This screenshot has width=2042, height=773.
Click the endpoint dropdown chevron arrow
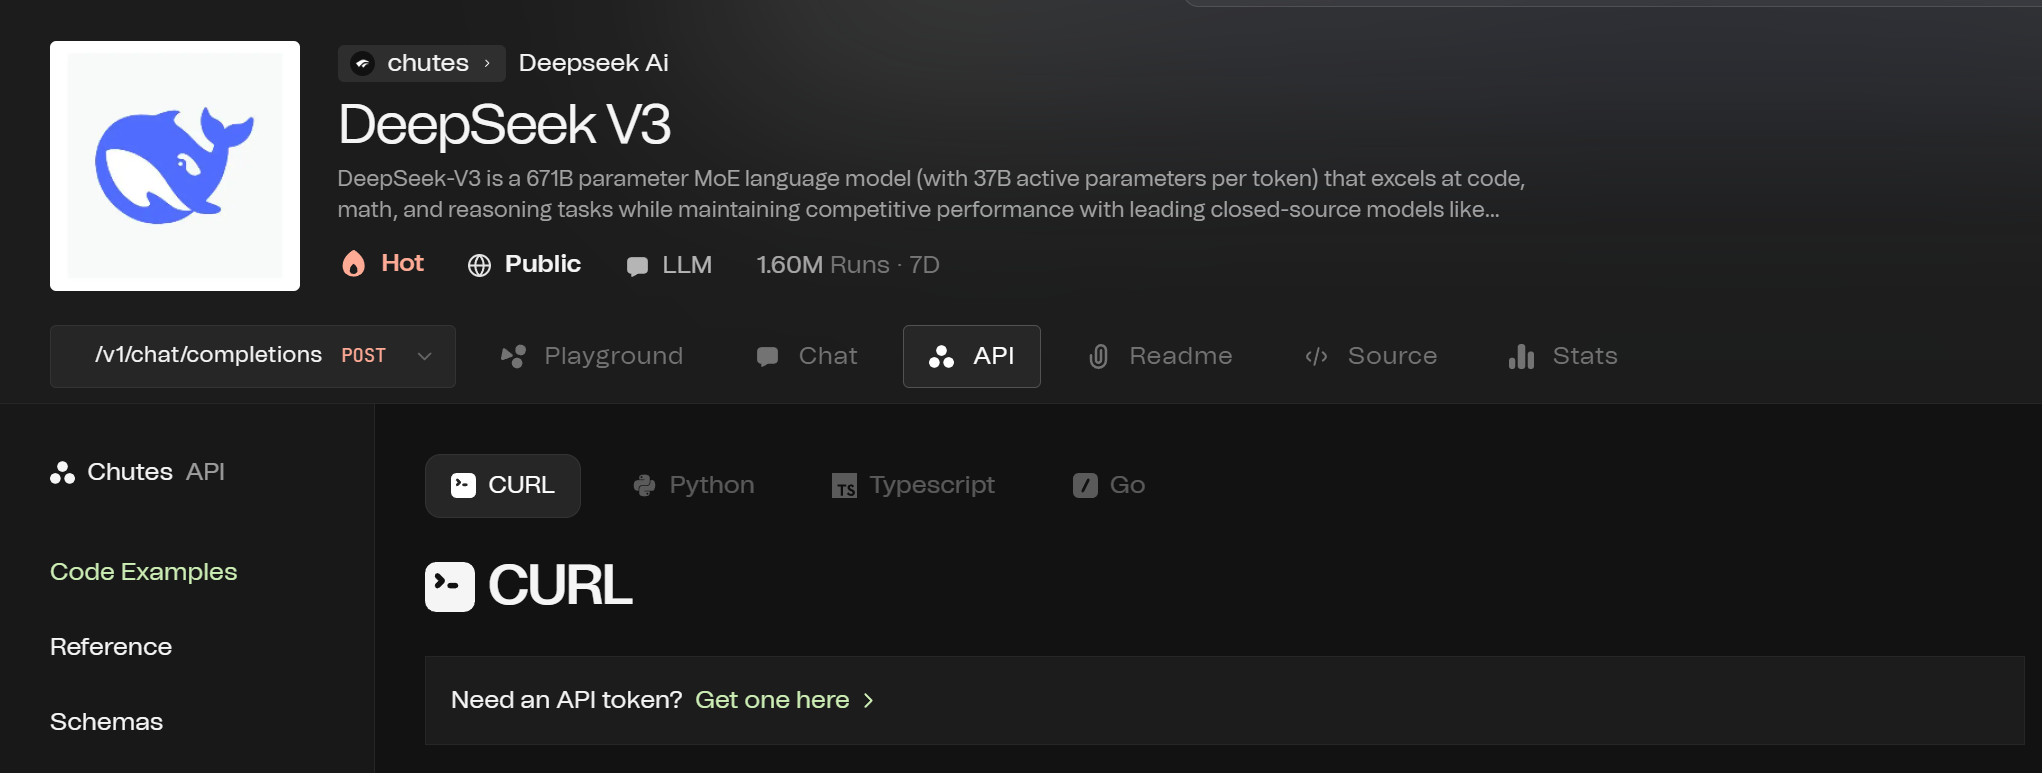click(424, 356)
